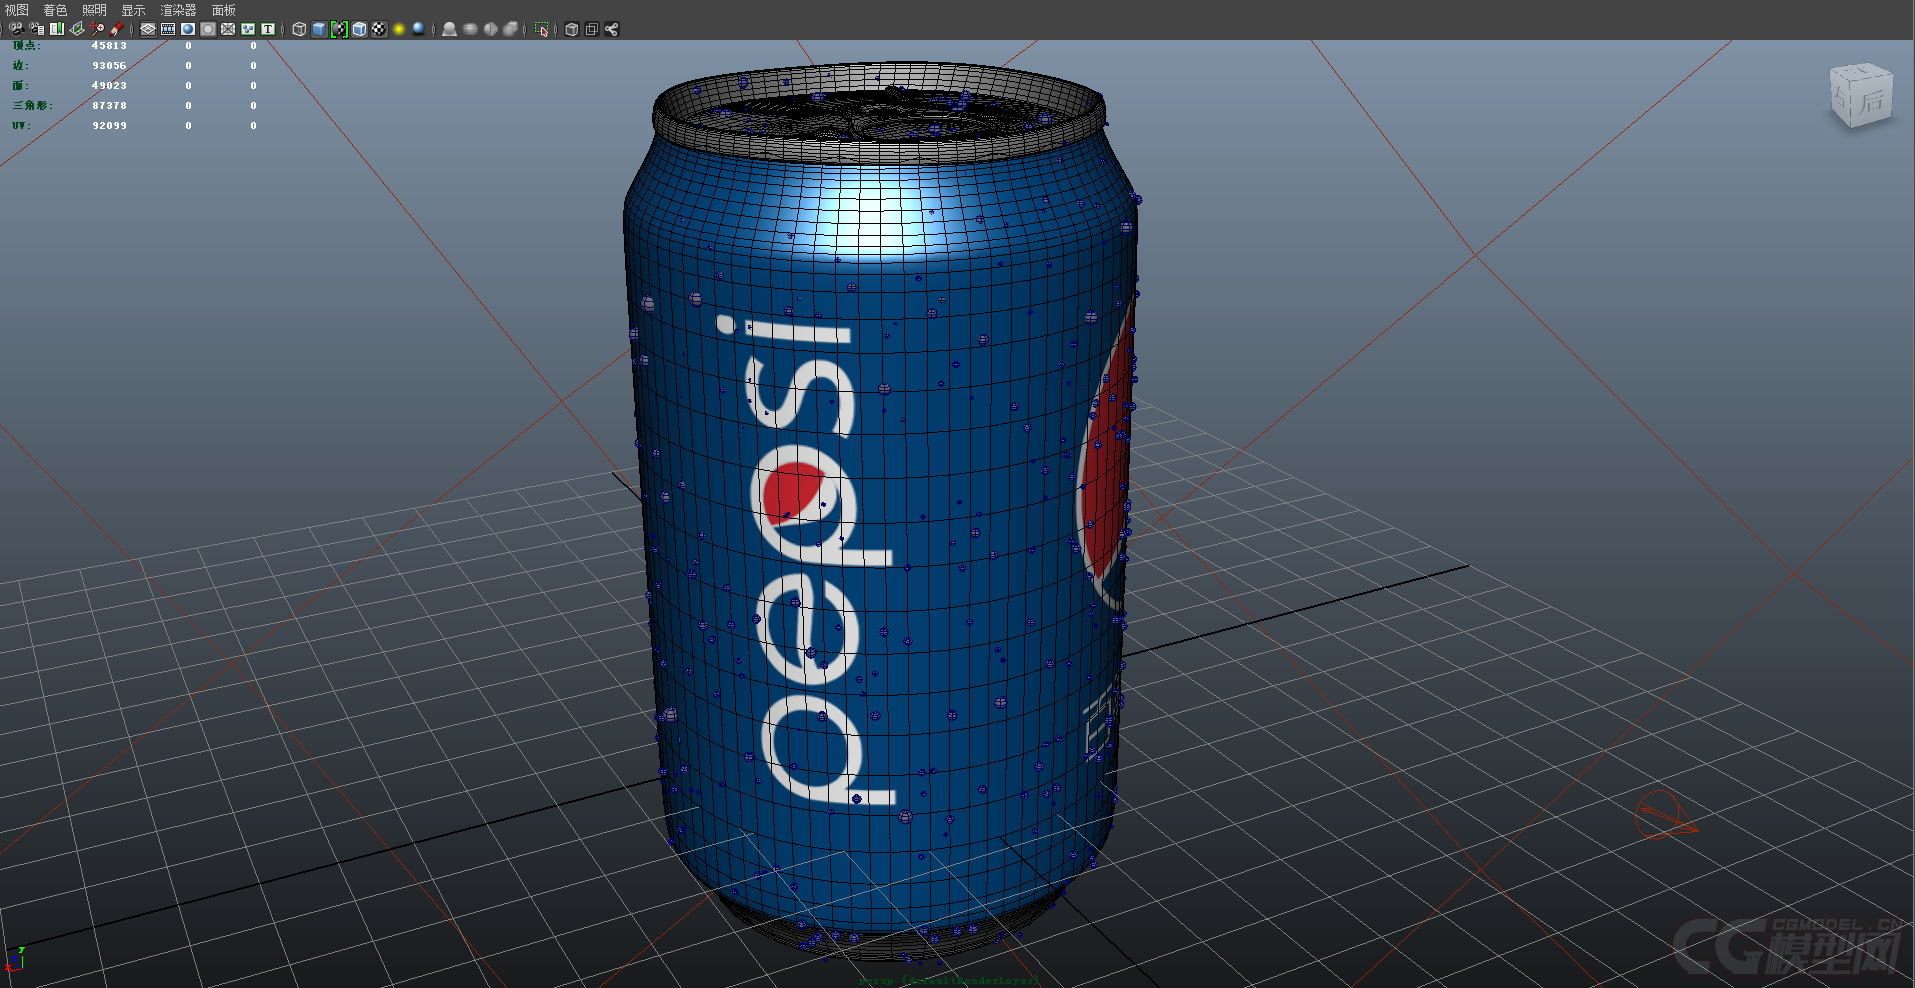Click the Use All Lights yellow icon
1915x988 pixels.
coord(399,29)
